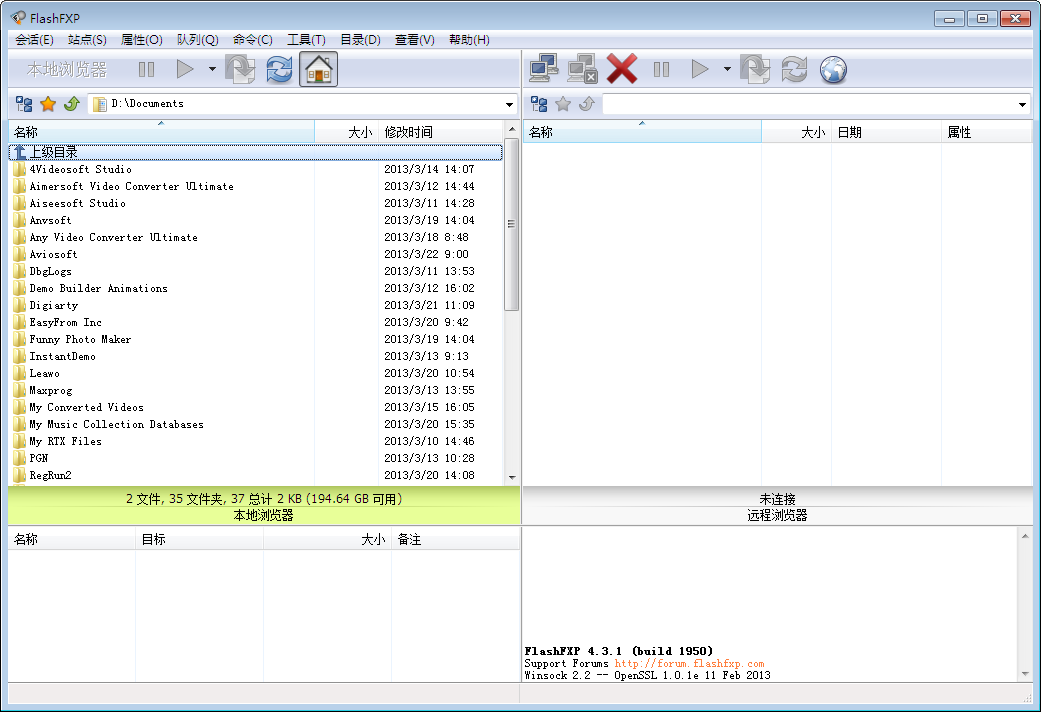Open the 站点(S) menu
The height and width of the screenshot is (712, 1041).
[87, 40]
